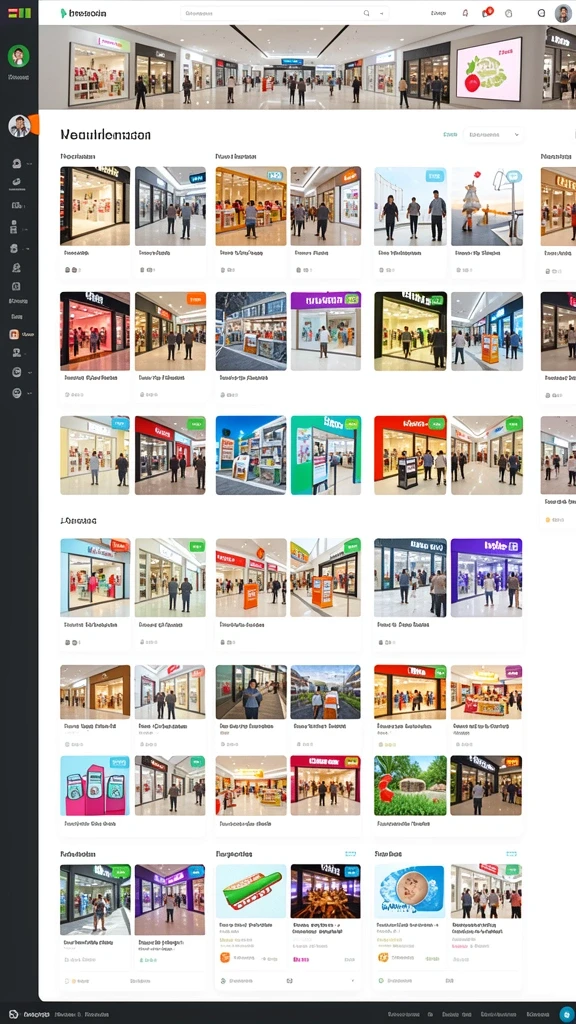576x1024 pixels.
Task: Open the sort dropdown beside the page heading
Action: (x=493, y=135)
